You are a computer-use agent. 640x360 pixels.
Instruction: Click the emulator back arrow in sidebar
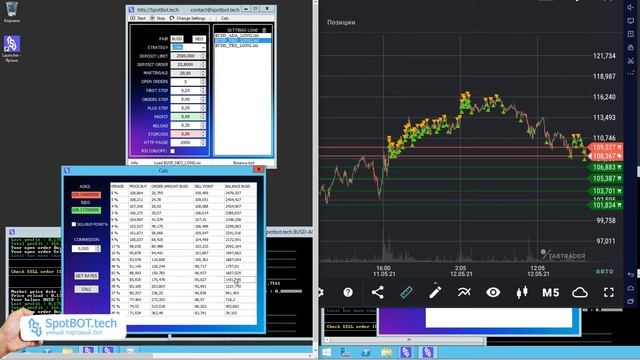pos(631,275)
